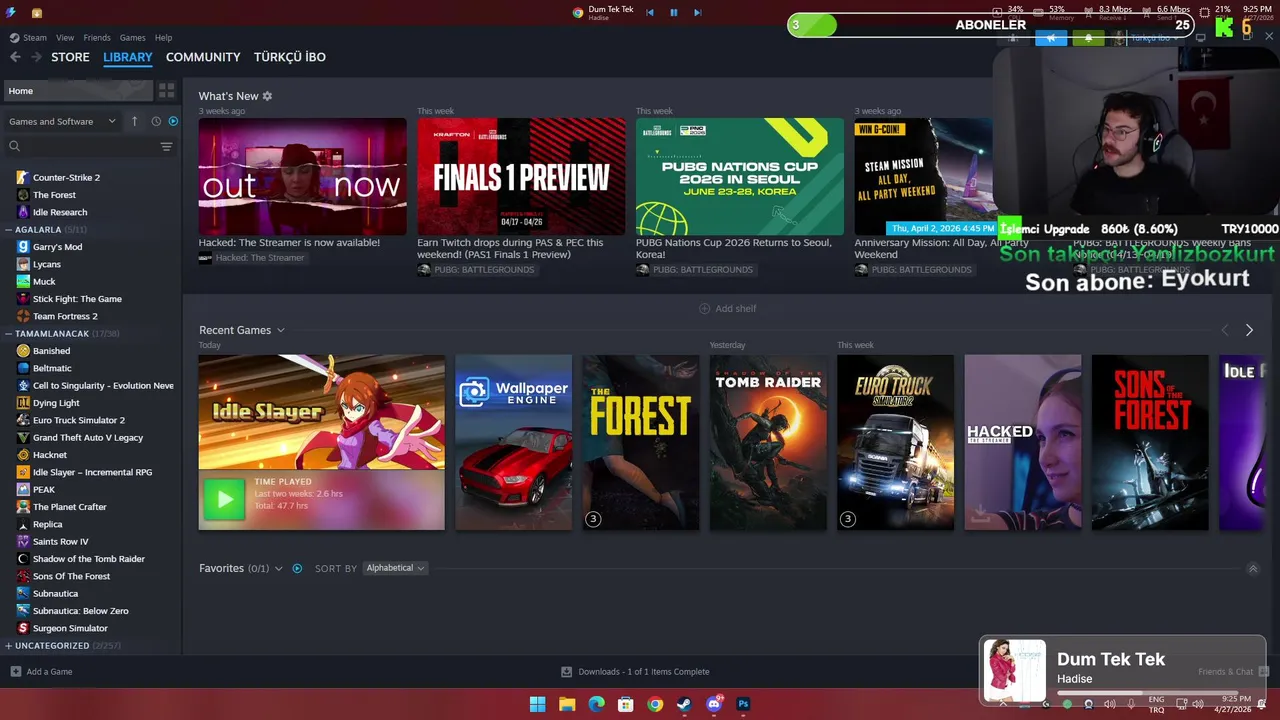The image size is (1280, 720).
Task: Skip to next track in top bar
Action: click(x=697, y=12)
